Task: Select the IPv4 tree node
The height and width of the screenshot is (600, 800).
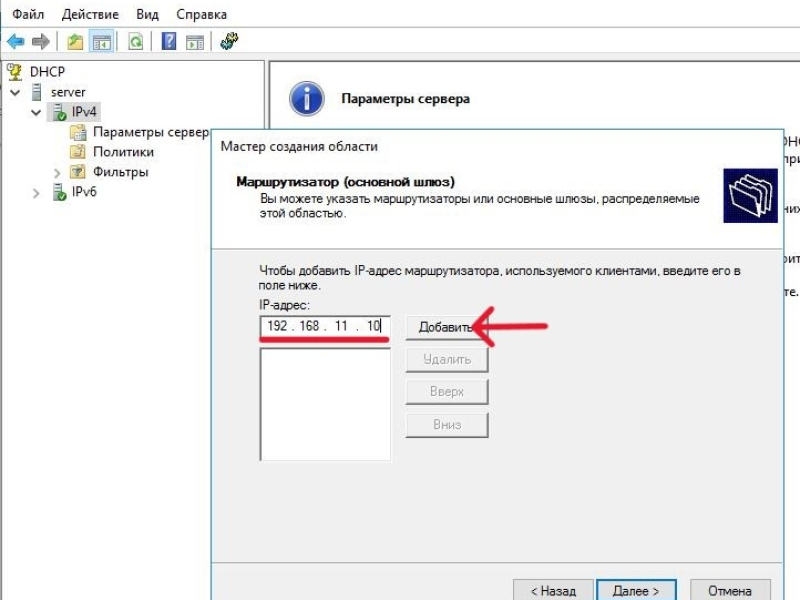Action: (x=84, y=112)
